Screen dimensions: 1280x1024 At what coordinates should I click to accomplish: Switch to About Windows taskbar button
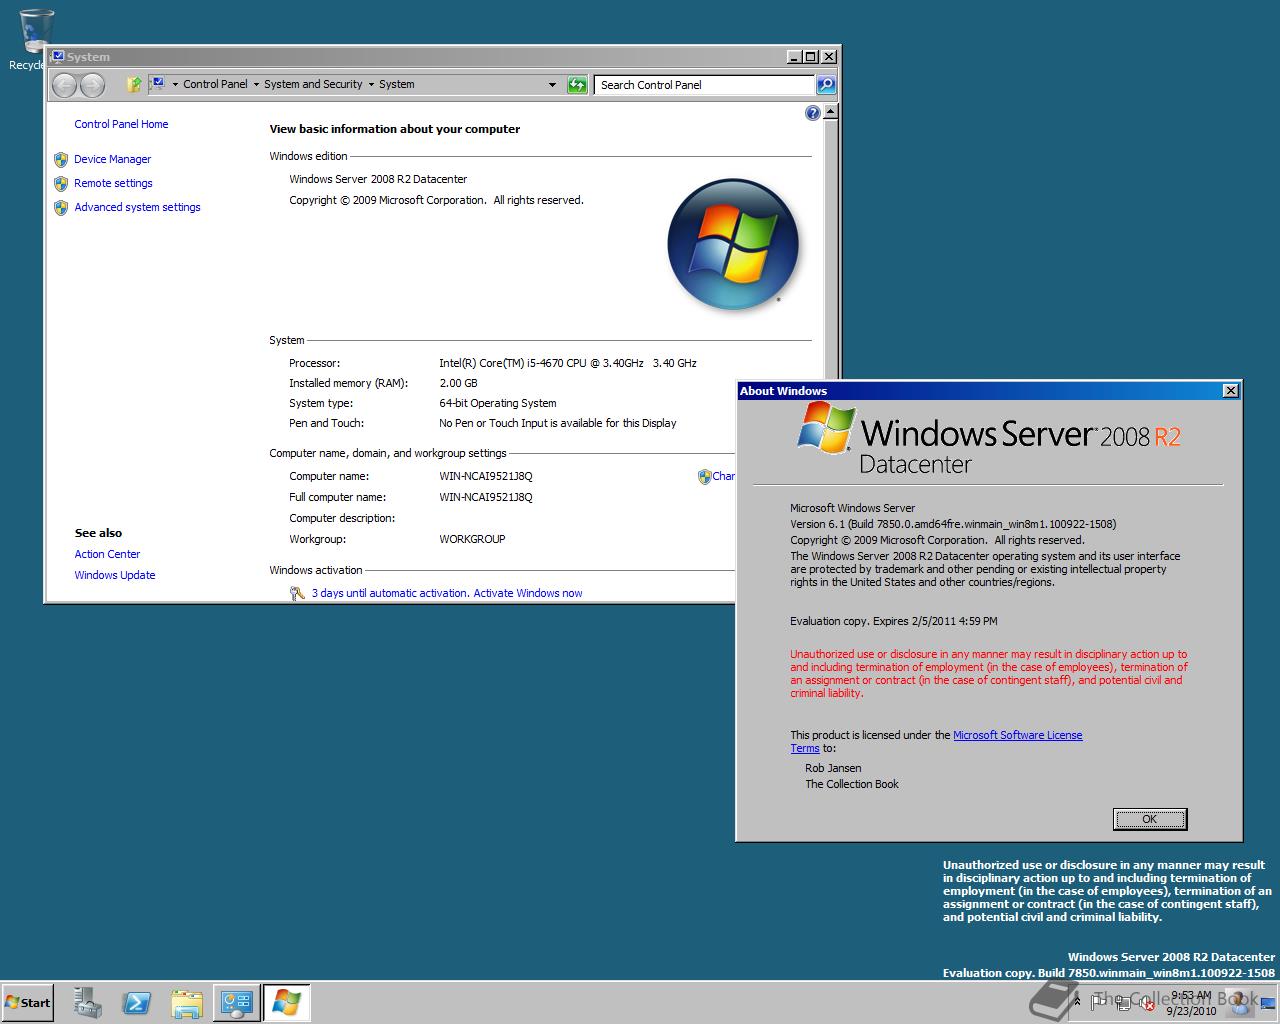pyautogui.click(x=286, y=1003)
